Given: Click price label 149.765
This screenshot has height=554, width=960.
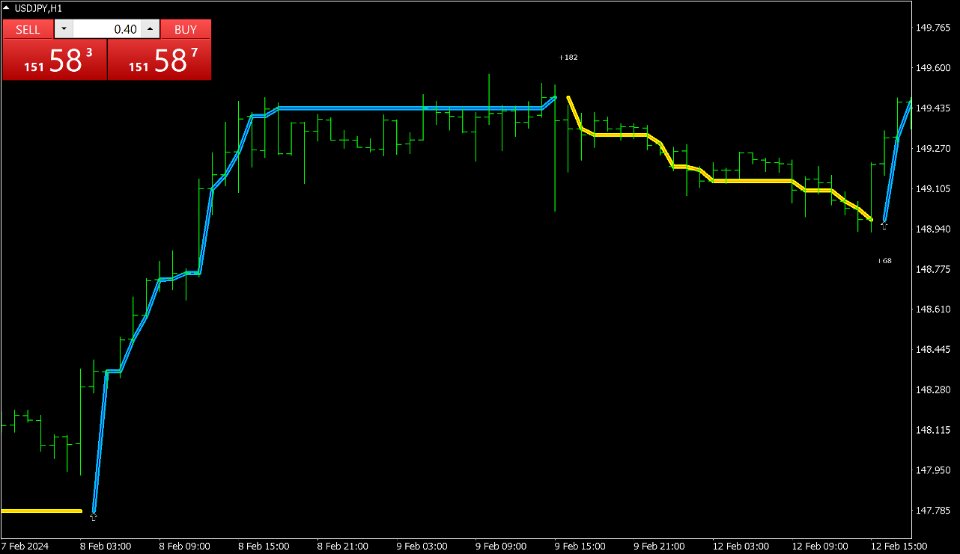Looking at the screenshot, I should point(933,28).
